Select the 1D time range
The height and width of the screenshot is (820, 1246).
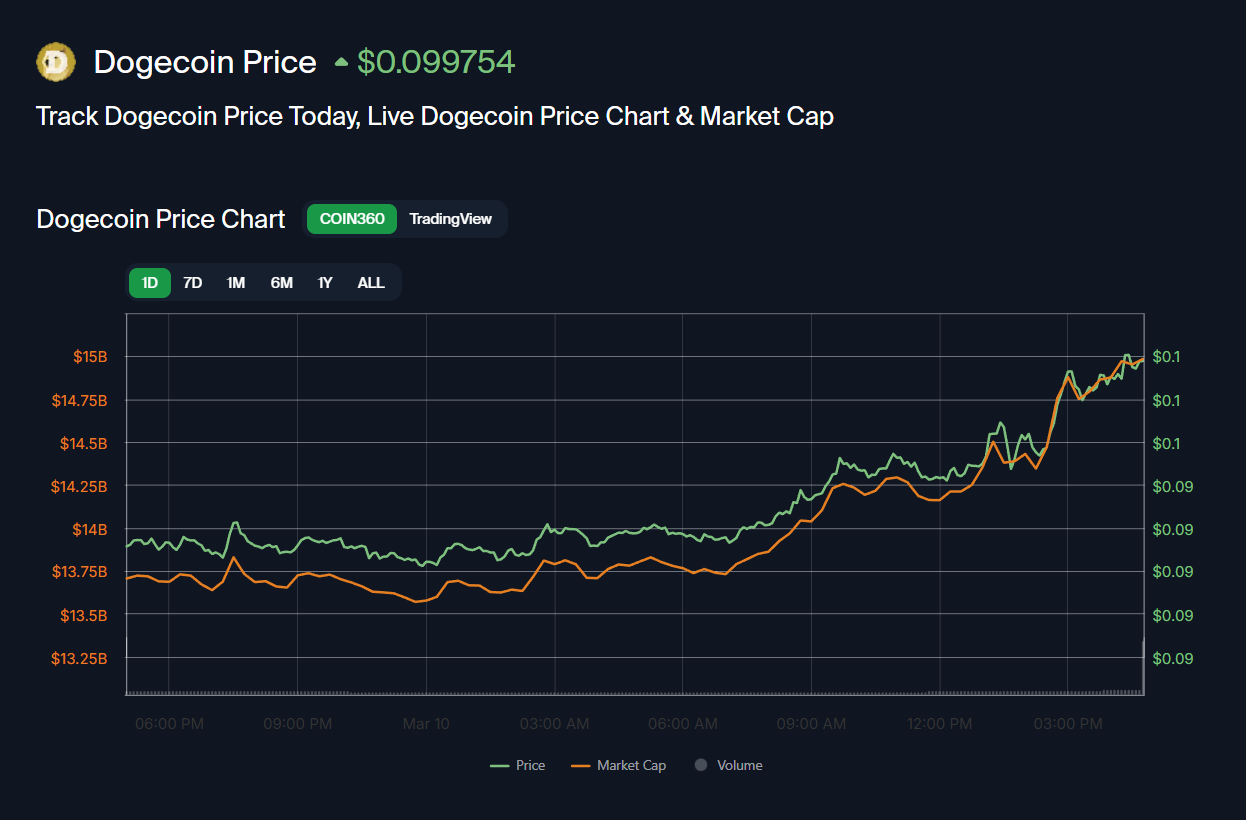(150, 283)
